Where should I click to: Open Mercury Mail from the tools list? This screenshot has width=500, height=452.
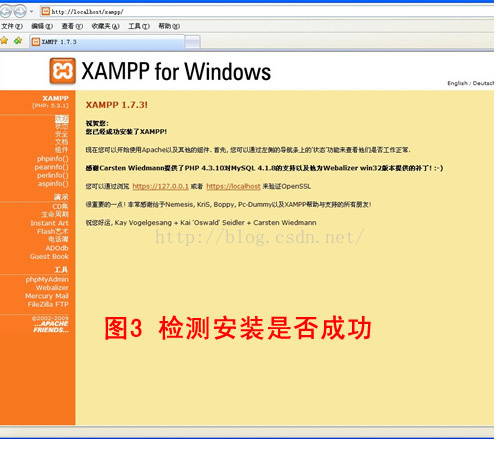click(x=47, y=296)
